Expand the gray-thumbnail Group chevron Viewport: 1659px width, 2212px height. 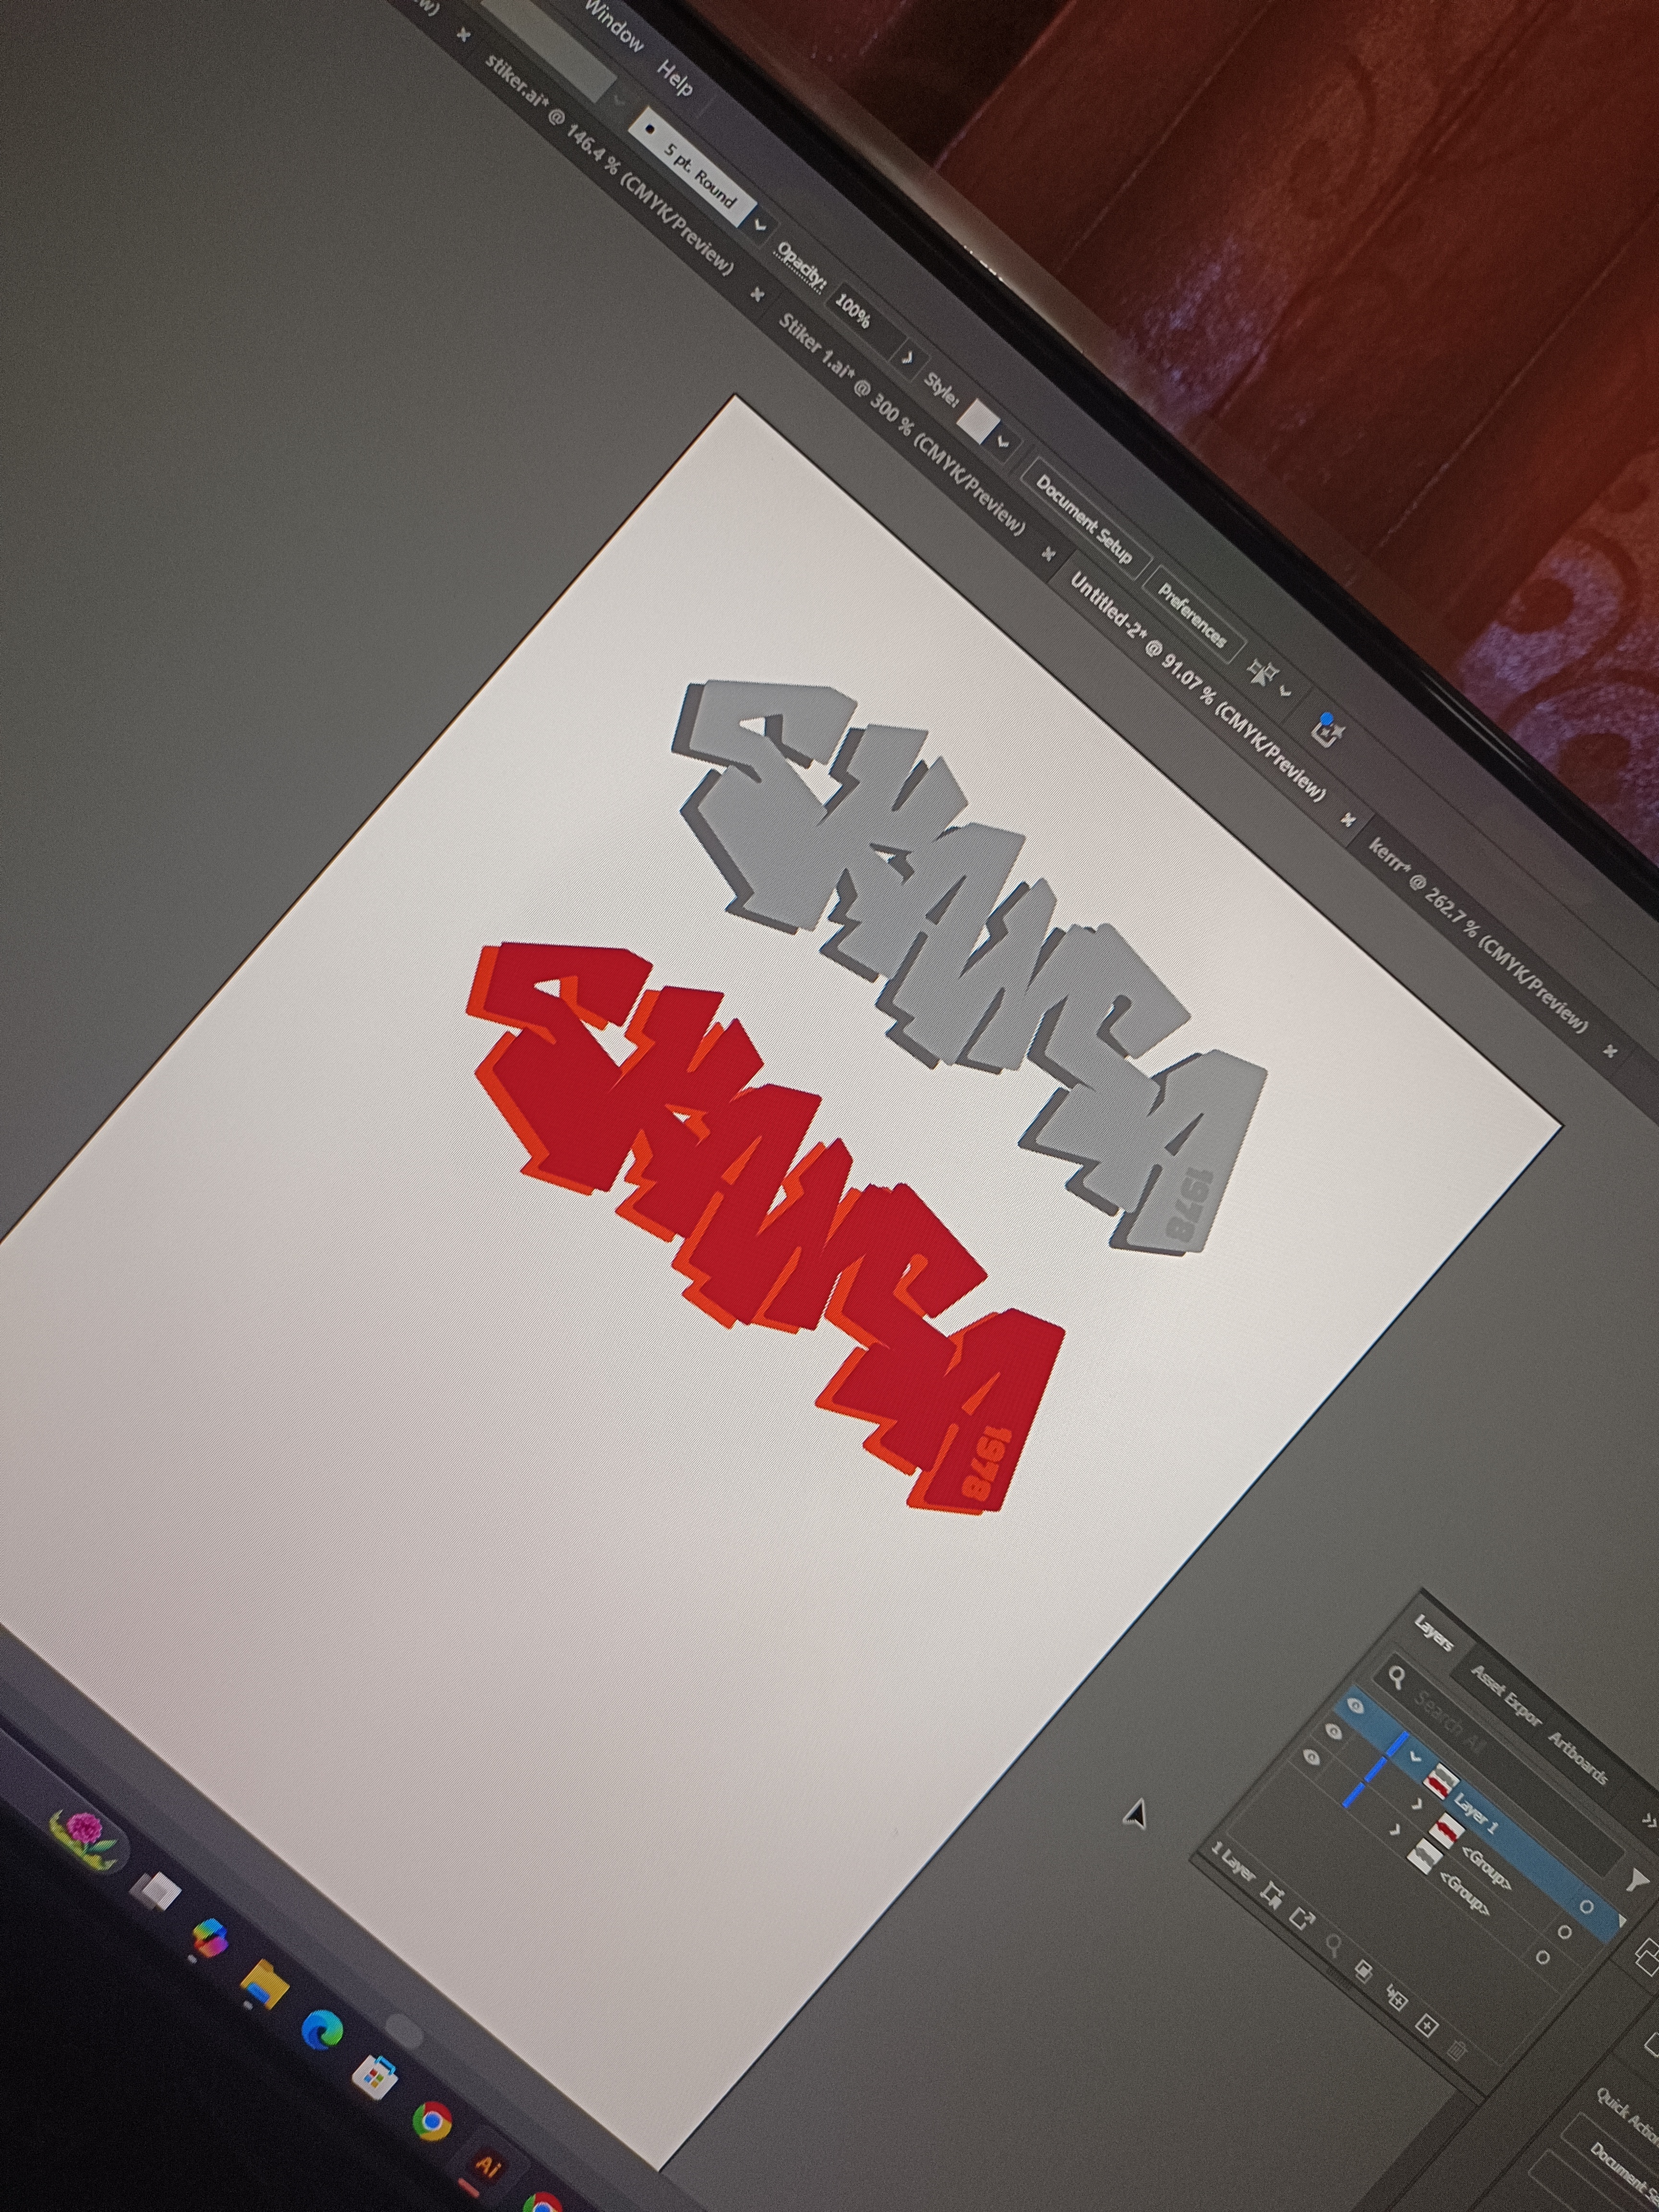[1396, 1830]
